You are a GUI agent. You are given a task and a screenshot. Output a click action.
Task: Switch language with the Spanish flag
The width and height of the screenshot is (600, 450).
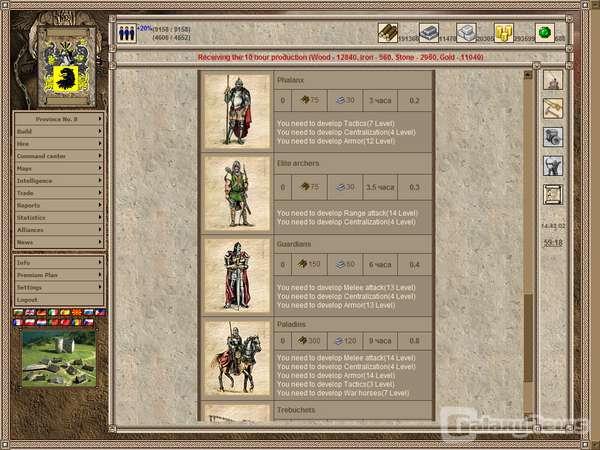pos(65,312)
